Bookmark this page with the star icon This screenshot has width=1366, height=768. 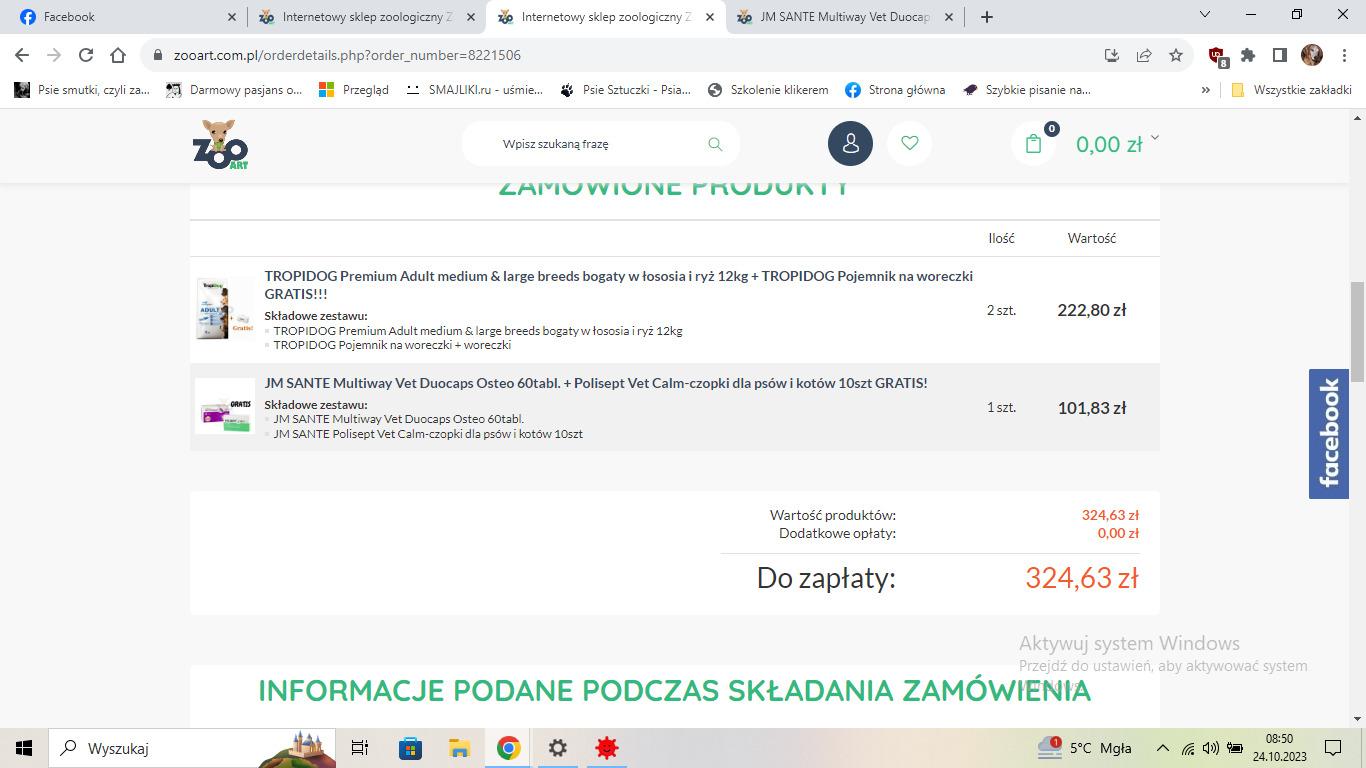(1176, 55)
